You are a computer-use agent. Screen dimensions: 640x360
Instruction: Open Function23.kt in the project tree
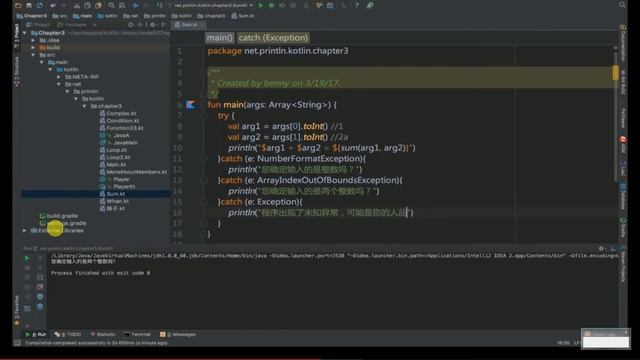click(x=121, y=128)
